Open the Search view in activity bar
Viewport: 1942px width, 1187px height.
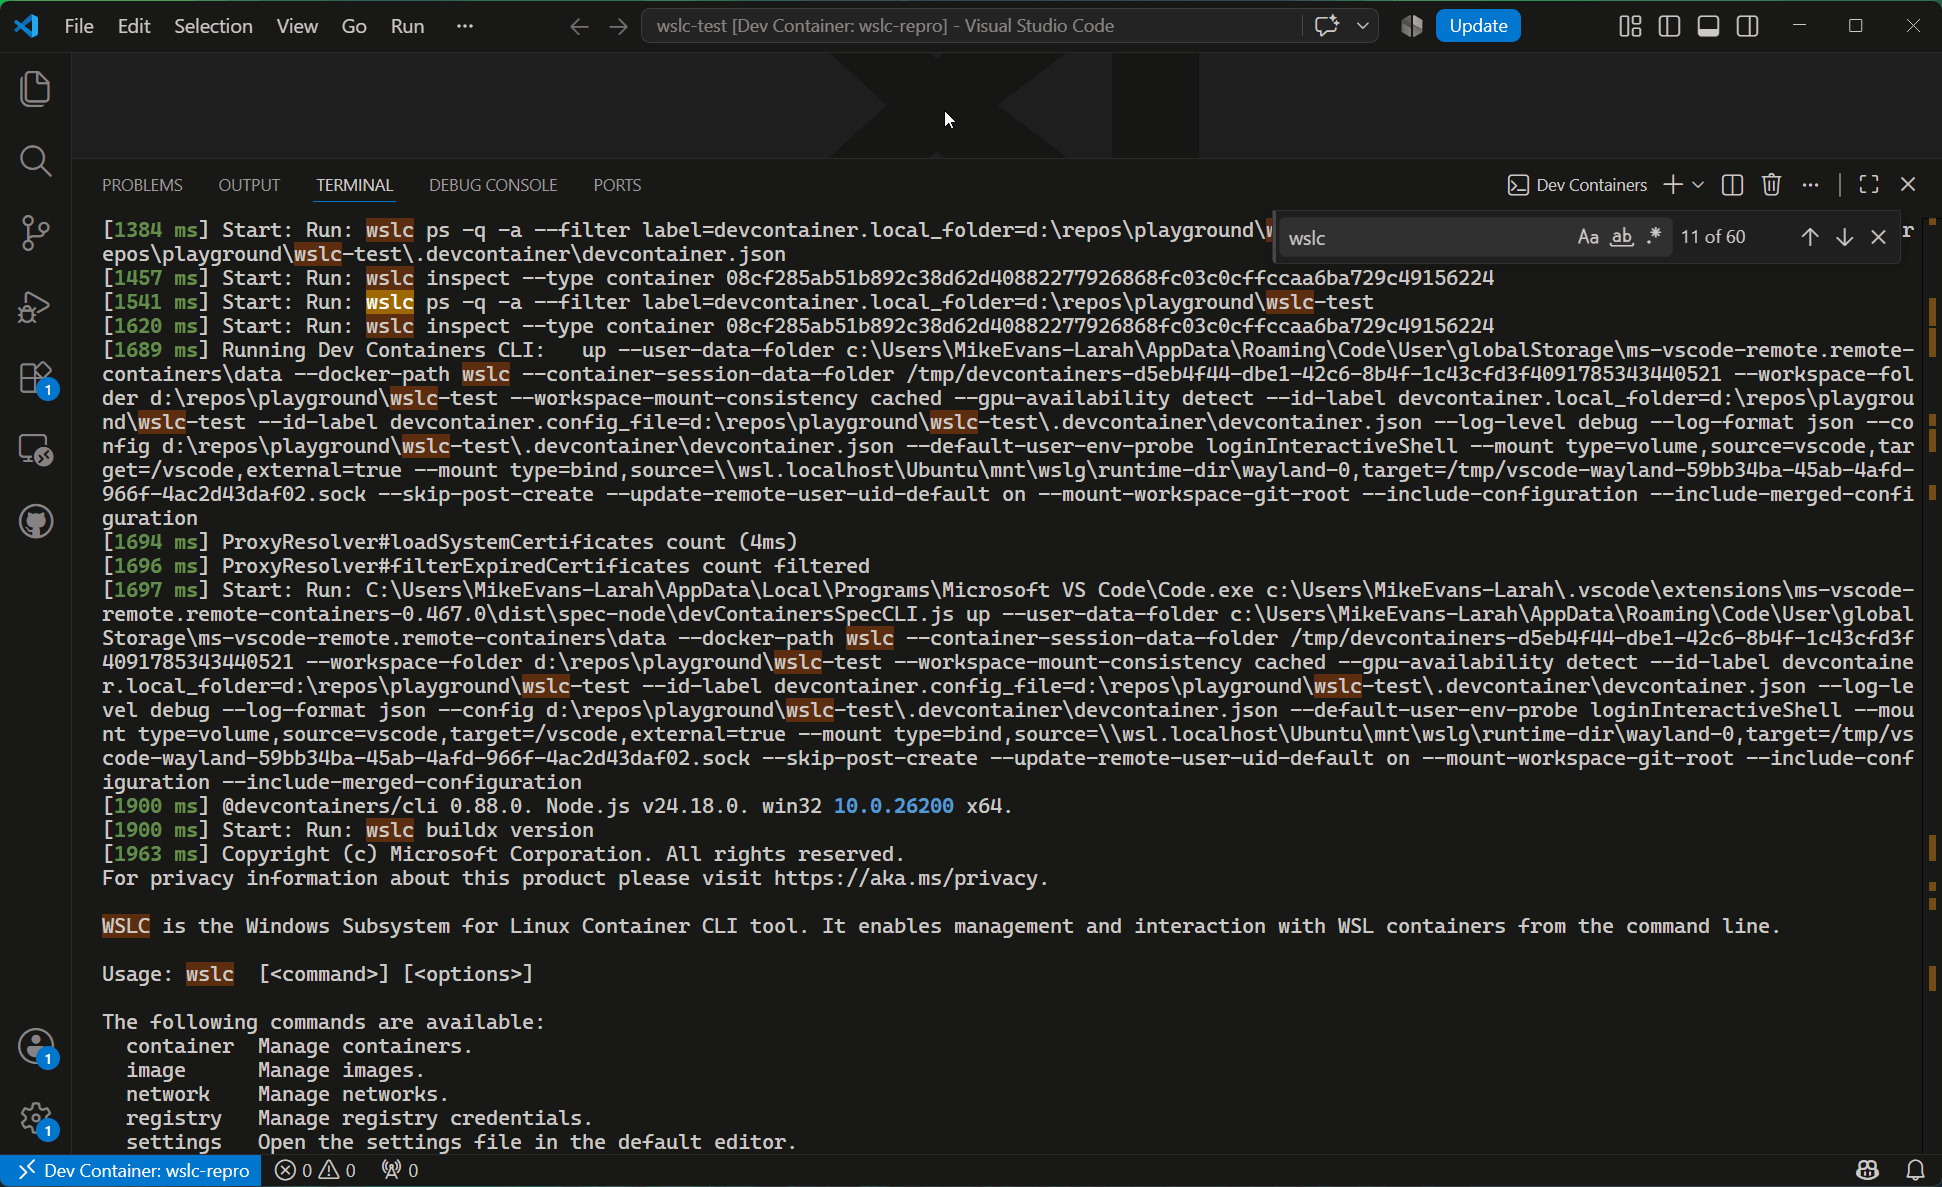pyautogui.click(x=36, y=161)
